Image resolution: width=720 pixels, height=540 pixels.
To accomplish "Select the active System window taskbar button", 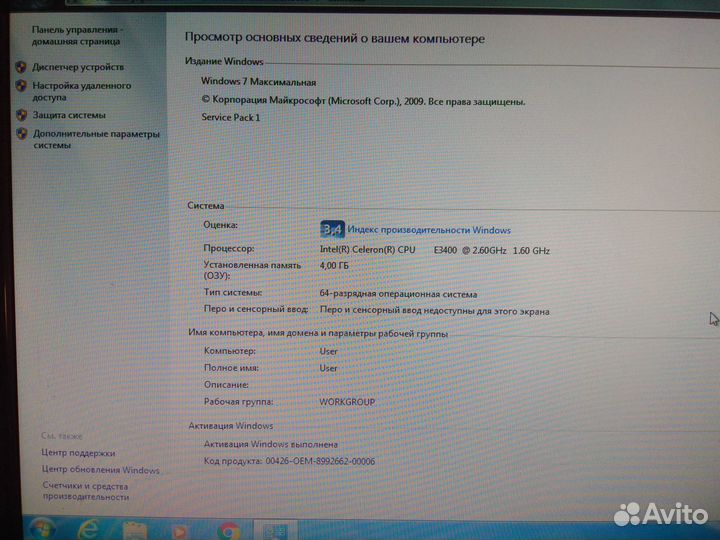I will 276,531.
